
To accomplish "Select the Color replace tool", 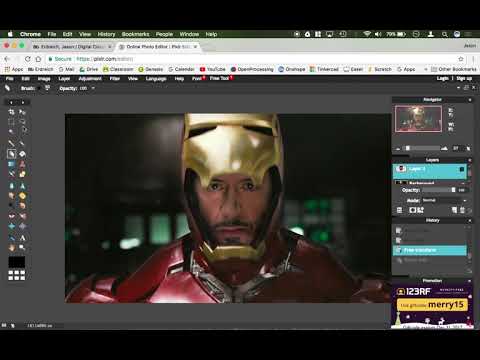I will (x=12, y=174).
